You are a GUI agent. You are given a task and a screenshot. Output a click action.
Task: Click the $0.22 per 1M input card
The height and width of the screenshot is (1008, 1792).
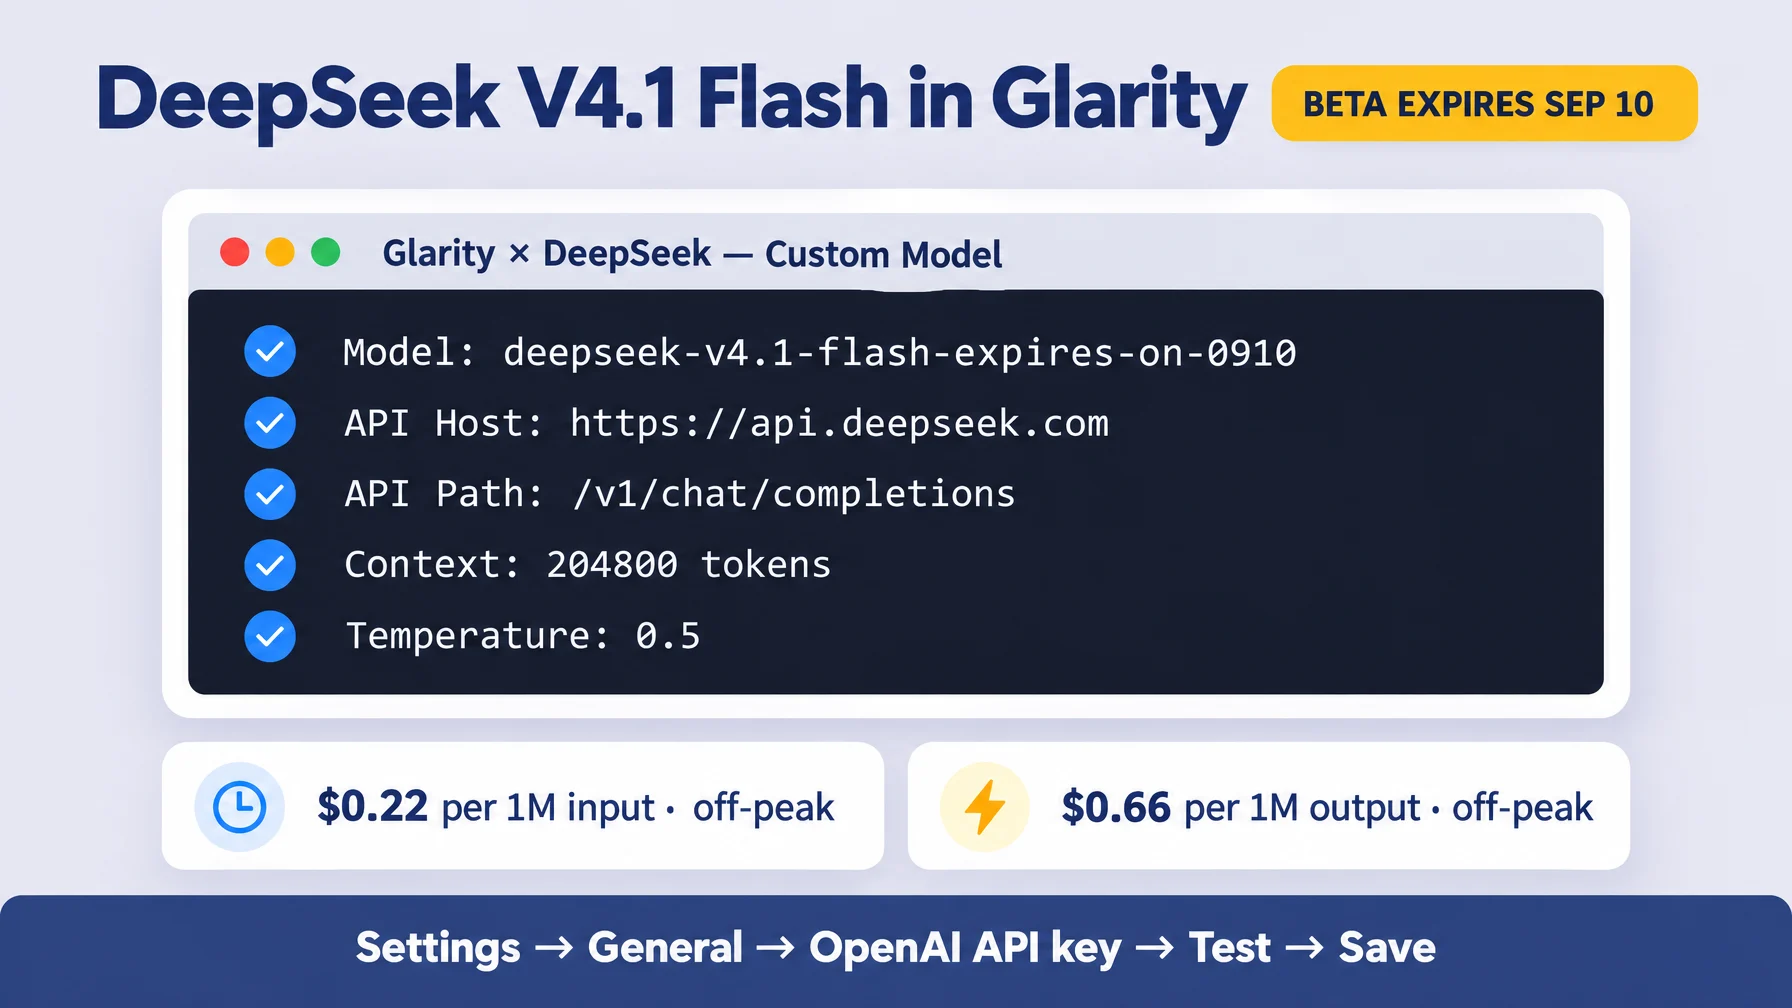(x=523, y=806)
